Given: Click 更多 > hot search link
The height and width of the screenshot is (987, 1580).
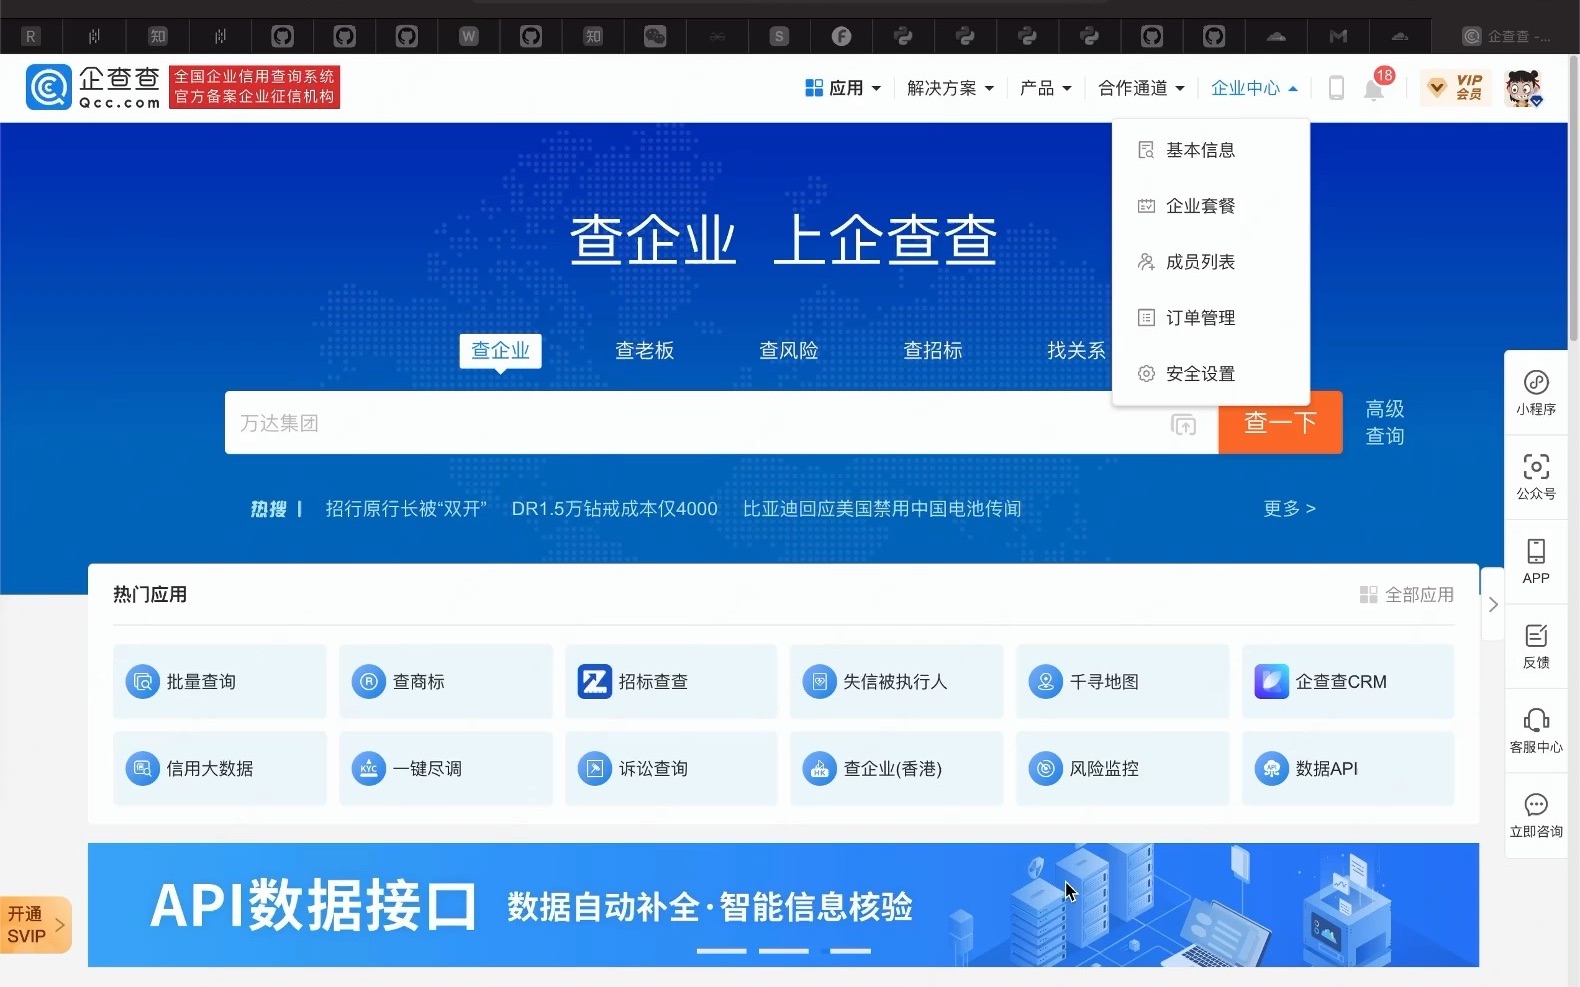Looking at the screenshot, I should 1289,509.
